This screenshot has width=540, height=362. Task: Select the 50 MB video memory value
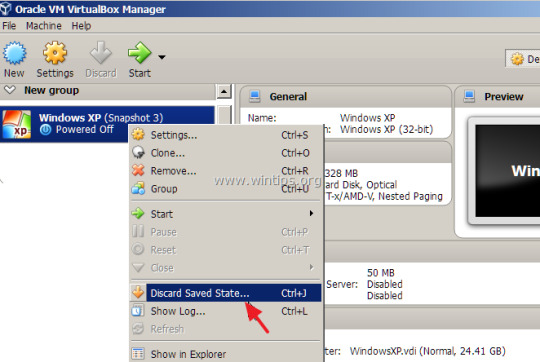(381, 273)
